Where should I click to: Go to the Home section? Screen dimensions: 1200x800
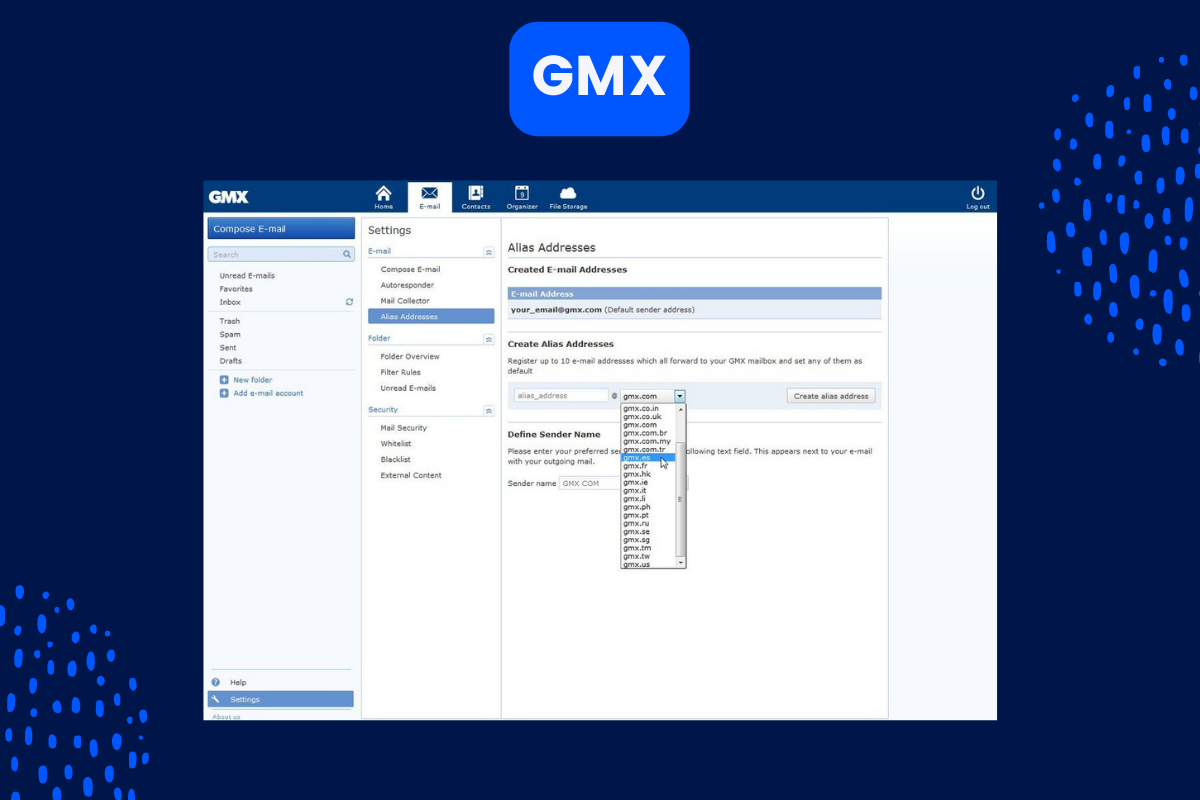click(x=384, y=197)
